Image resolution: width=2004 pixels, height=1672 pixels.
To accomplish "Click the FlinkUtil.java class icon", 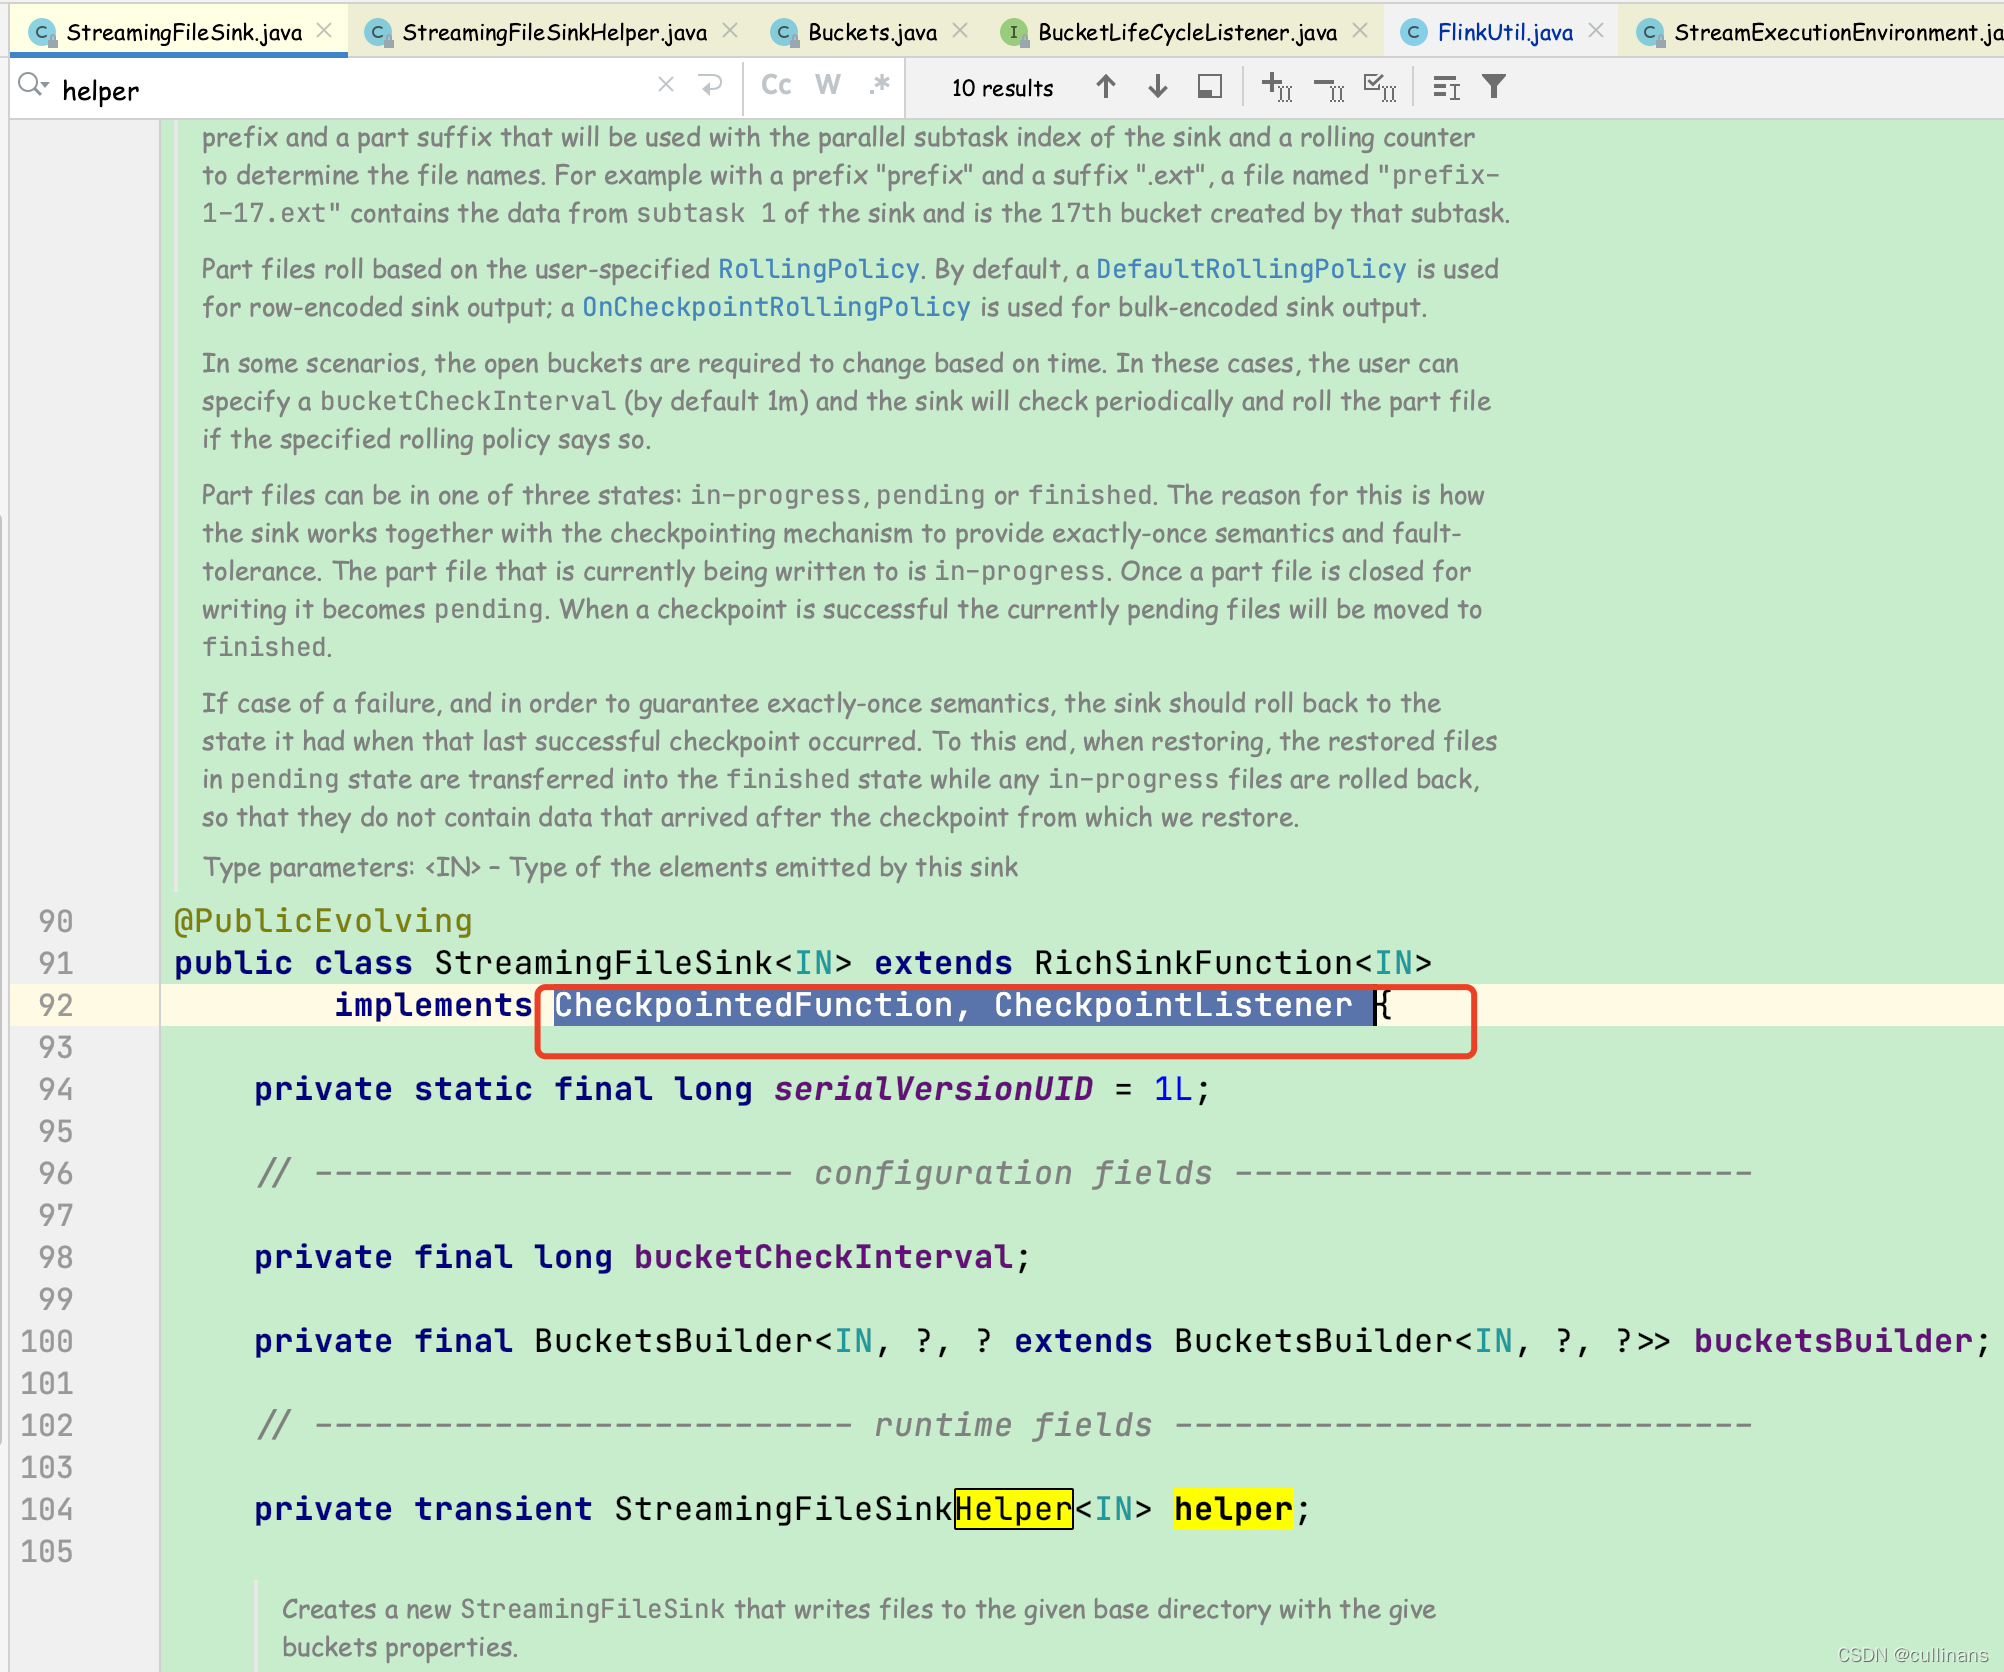I will click(x=1412, y=33).
